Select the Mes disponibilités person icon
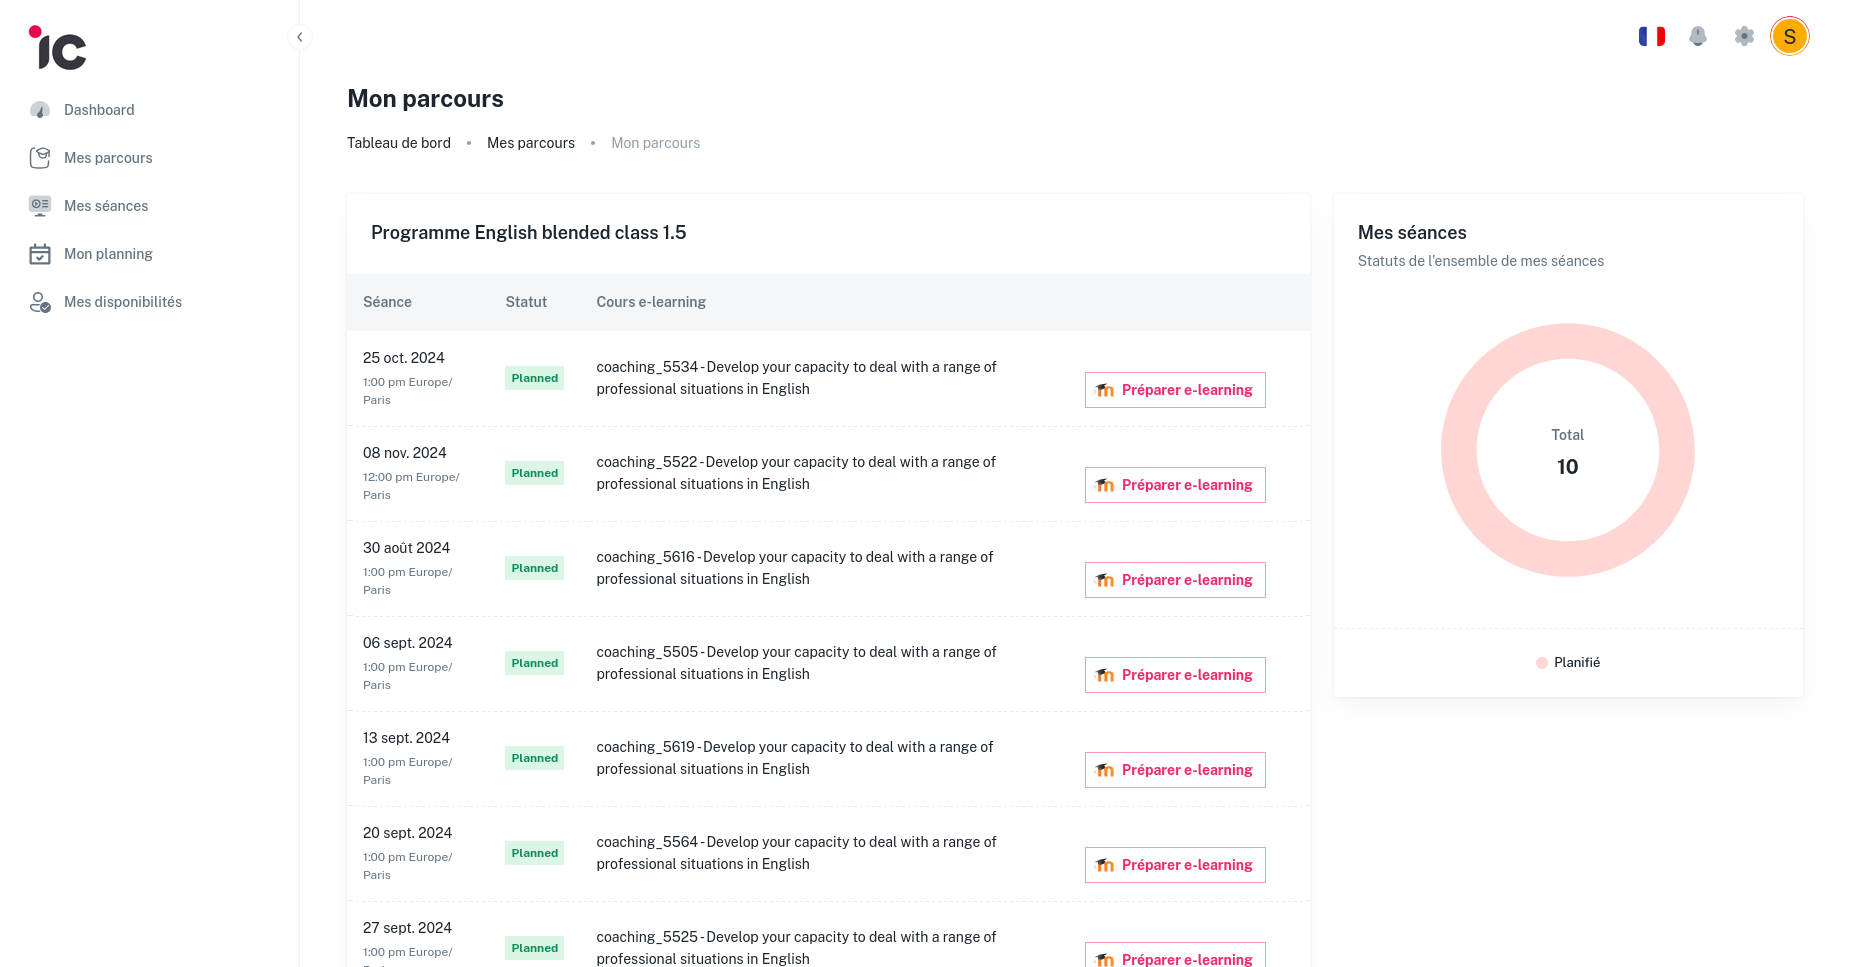This screenshot has width=1850, height=967. click(40, 301)
